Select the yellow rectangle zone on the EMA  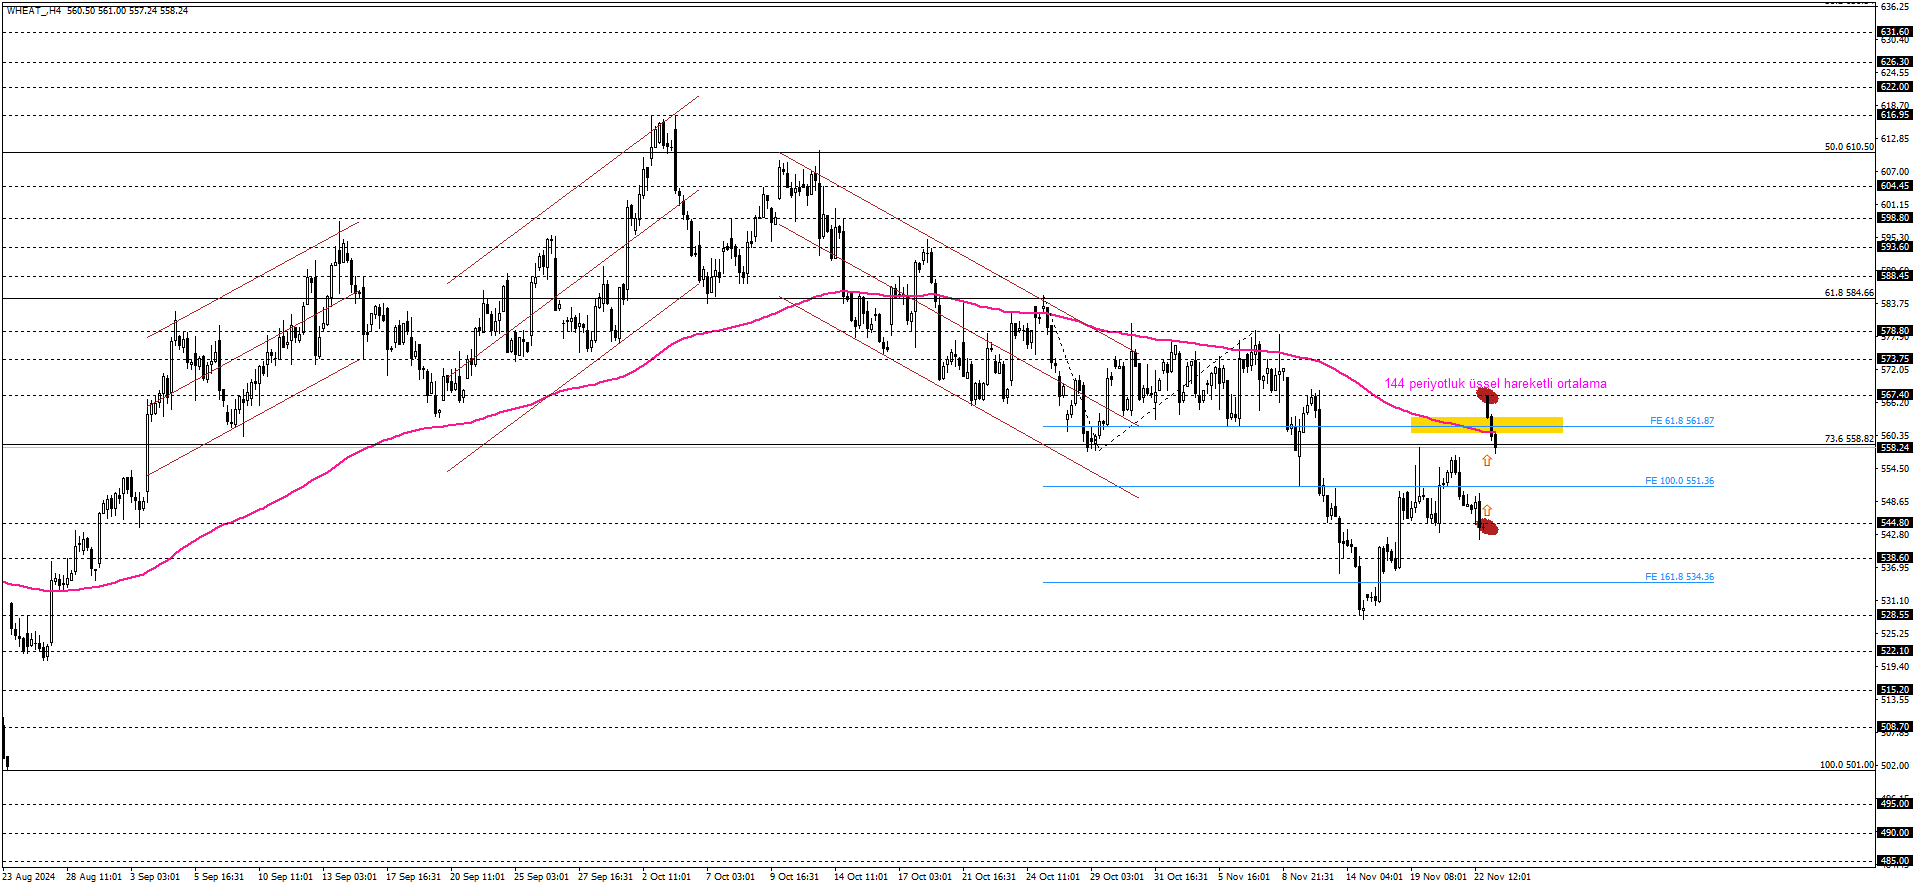[x=1486, y=425]
